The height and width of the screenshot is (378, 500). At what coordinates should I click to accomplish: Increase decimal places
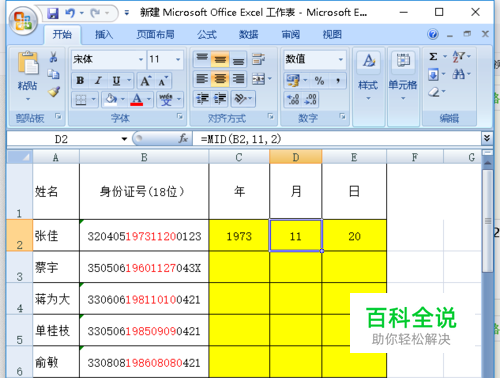click(293, 99)
